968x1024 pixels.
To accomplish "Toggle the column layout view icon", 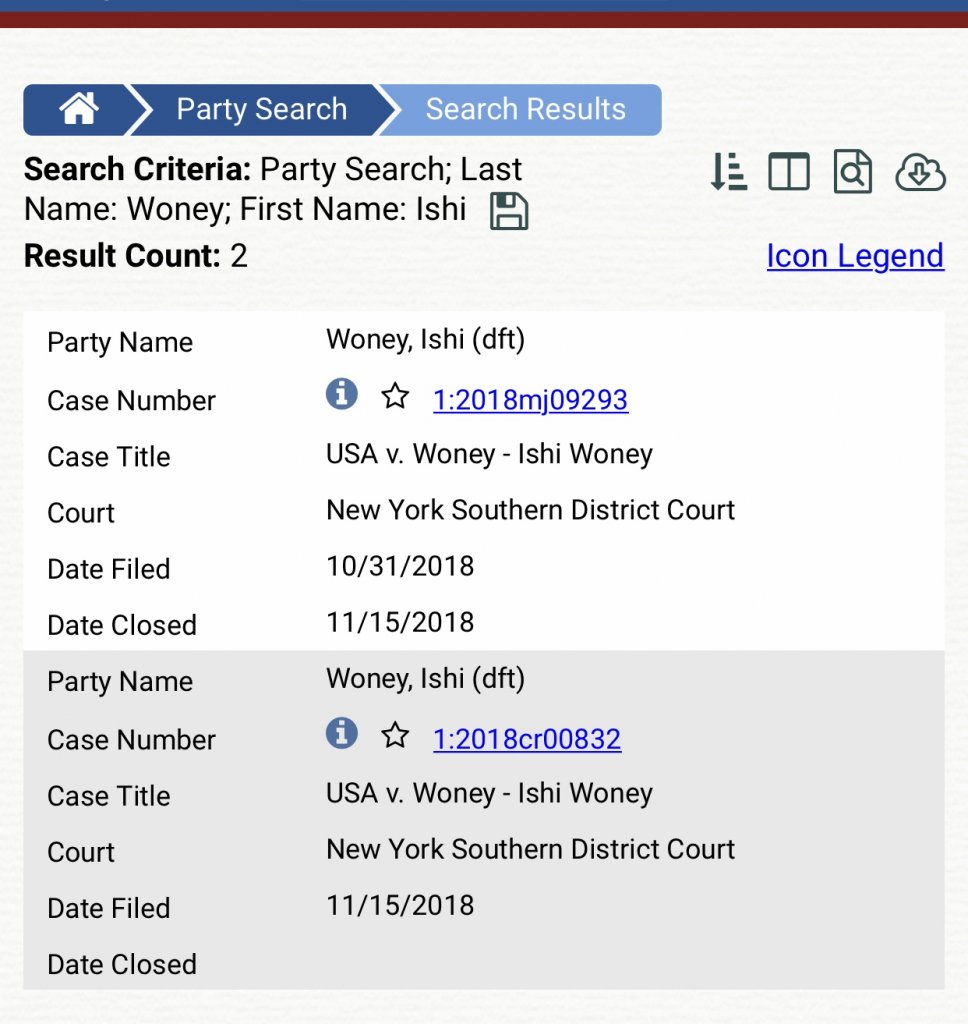I will coord(789,173).
